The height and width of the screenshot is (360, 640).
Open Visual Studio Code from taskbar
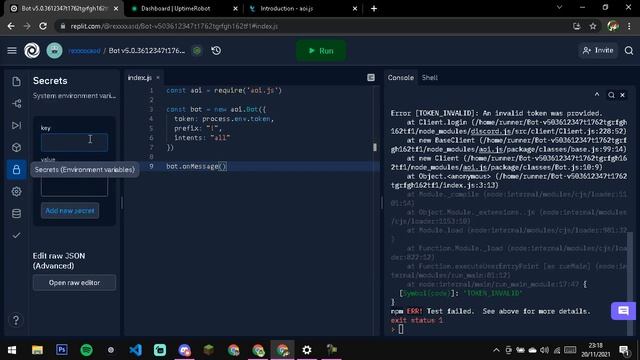coord(135,350)
